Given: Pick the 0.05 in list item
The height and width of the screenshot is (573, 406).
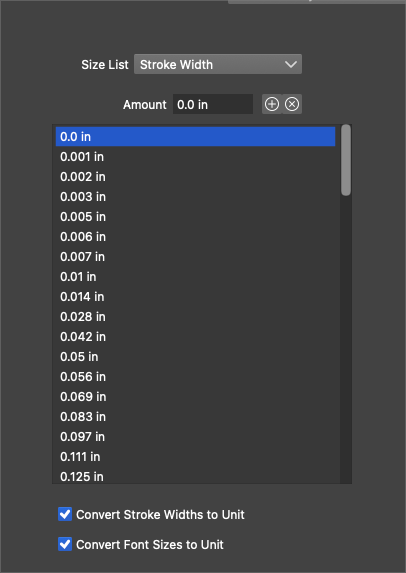Looking at the screenshot, I should (x=195, y=357).
